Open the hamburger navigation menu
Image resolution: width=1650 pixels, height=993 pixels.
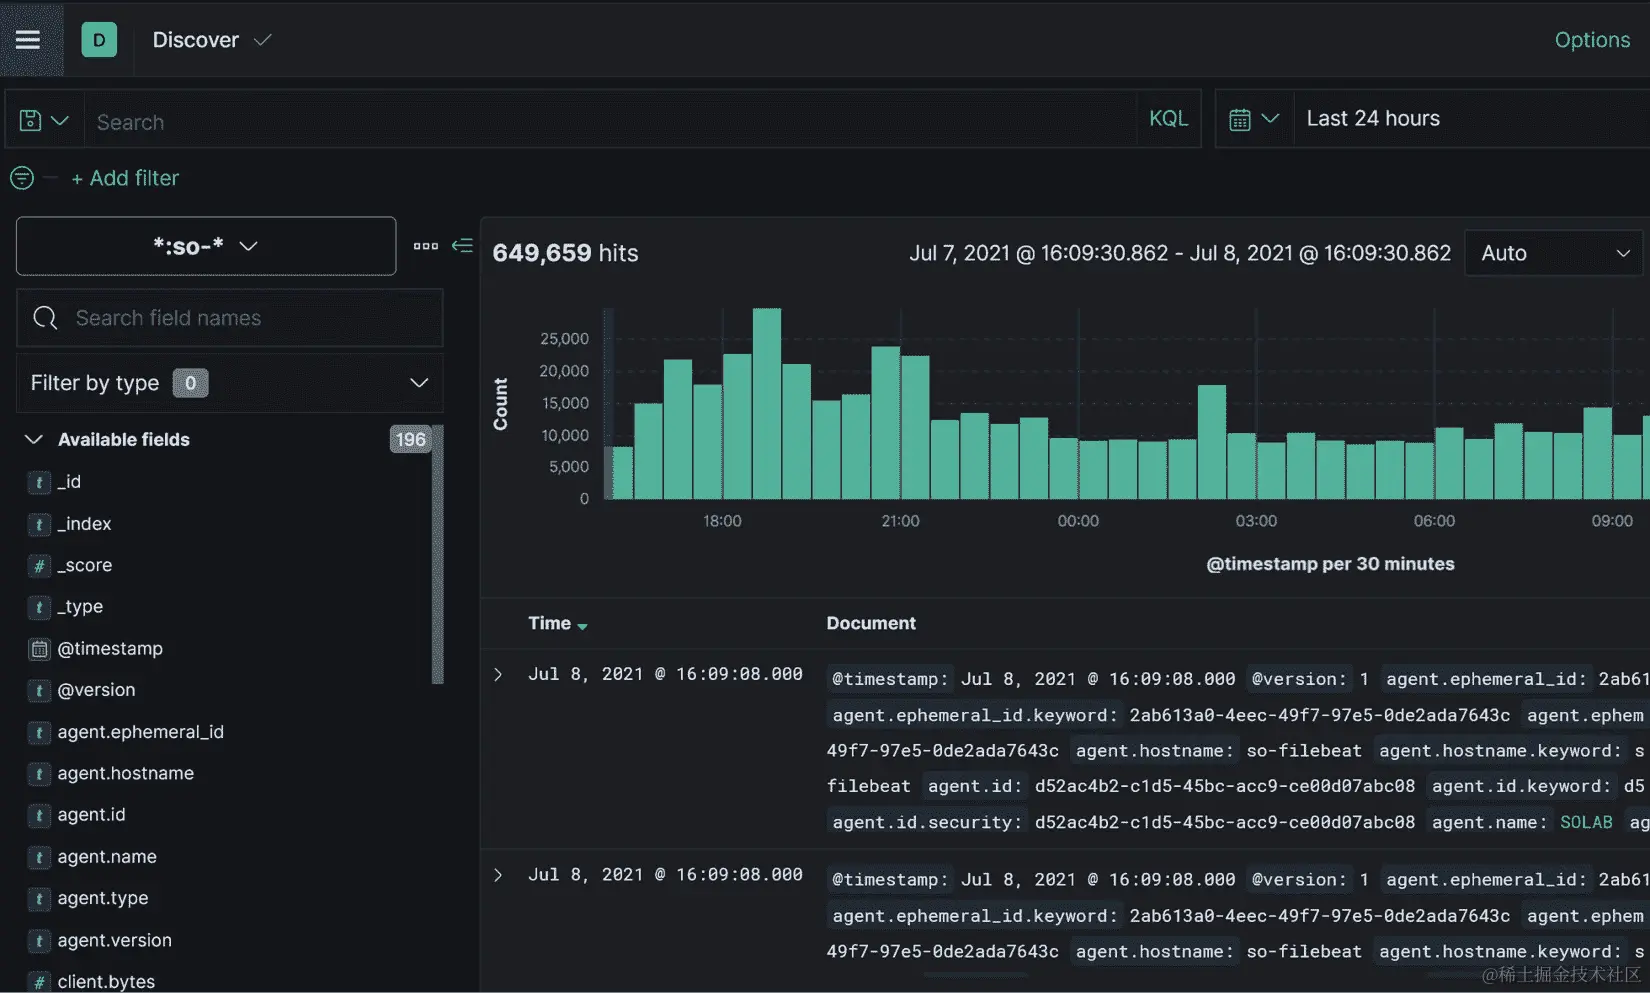click(28, 40)
